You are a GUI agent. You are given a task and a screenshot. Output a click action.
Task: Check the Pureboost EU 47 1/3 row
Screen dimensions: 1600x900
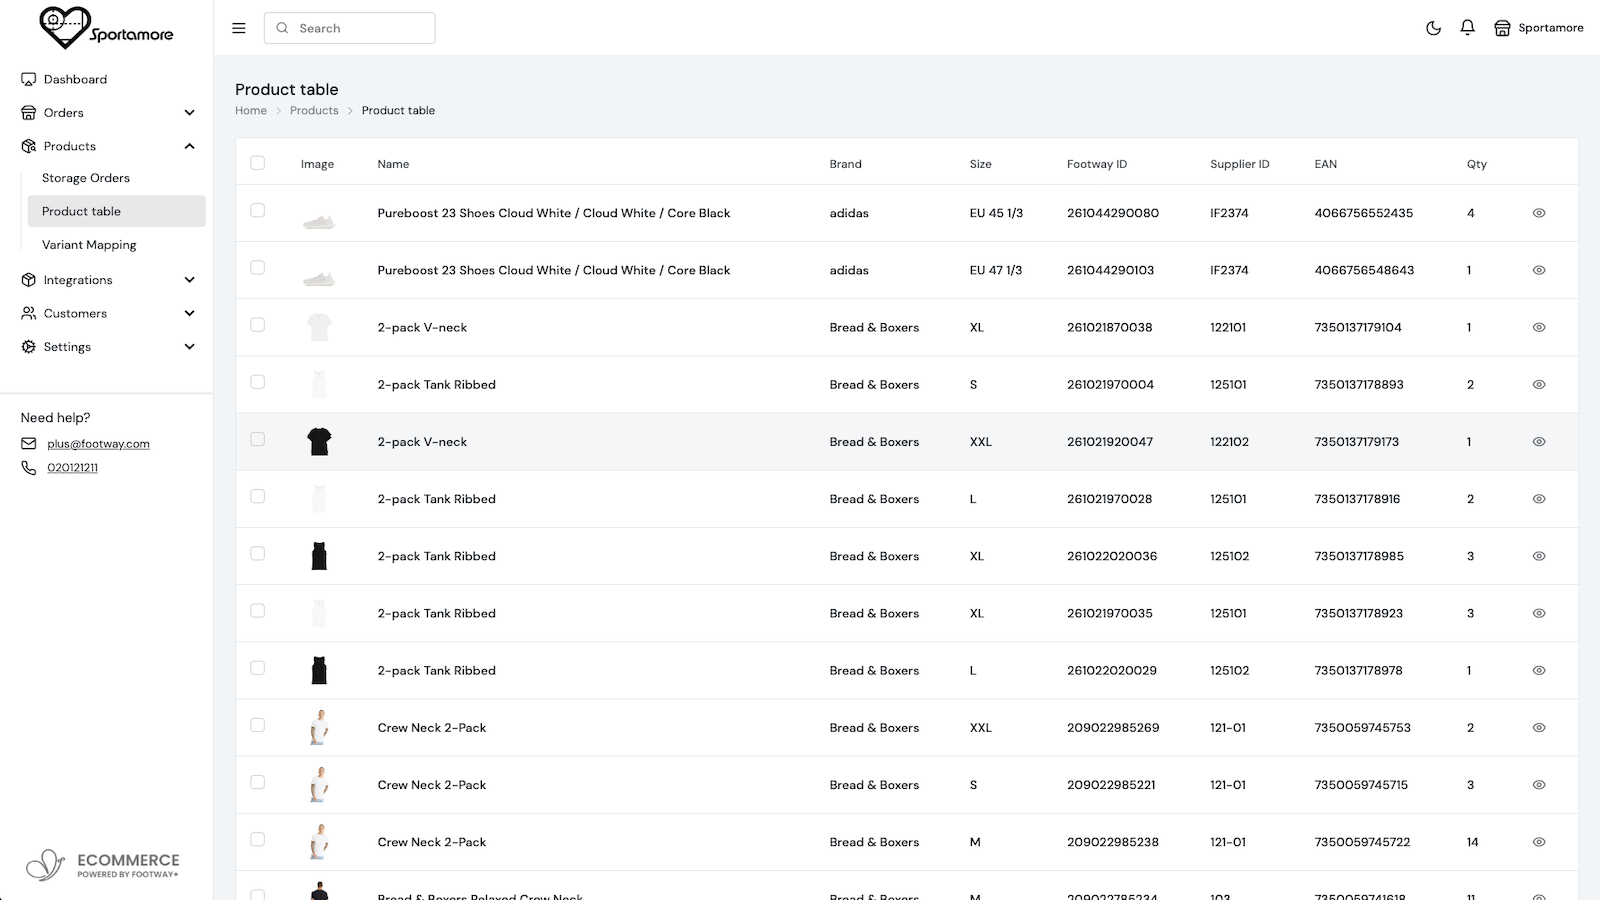click(258, 268)
